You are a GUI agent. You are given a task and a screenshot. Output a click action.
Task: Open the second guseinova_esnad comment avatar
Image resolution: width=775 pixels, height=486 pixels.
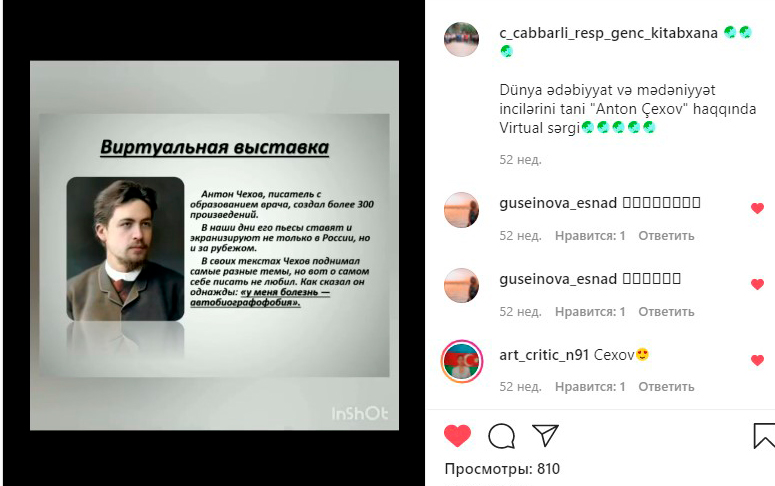tap(461, 286)
